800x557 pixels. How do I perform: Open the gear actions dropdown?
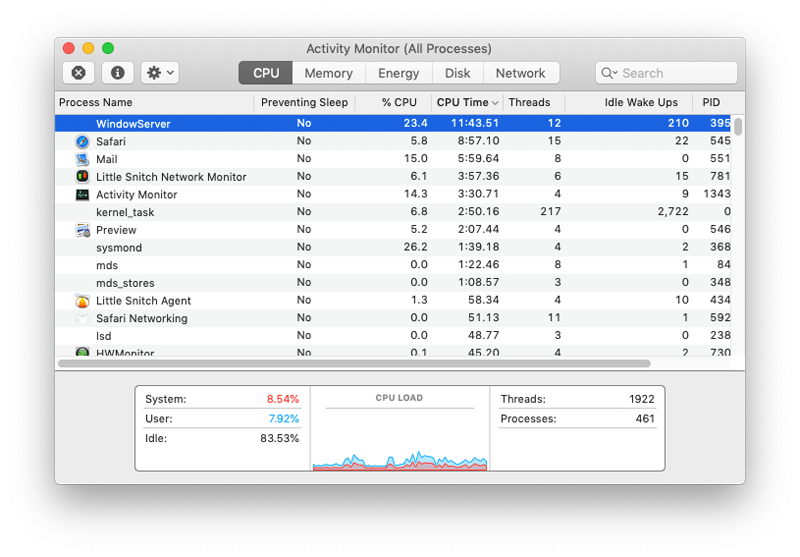(x=160, y=73)
